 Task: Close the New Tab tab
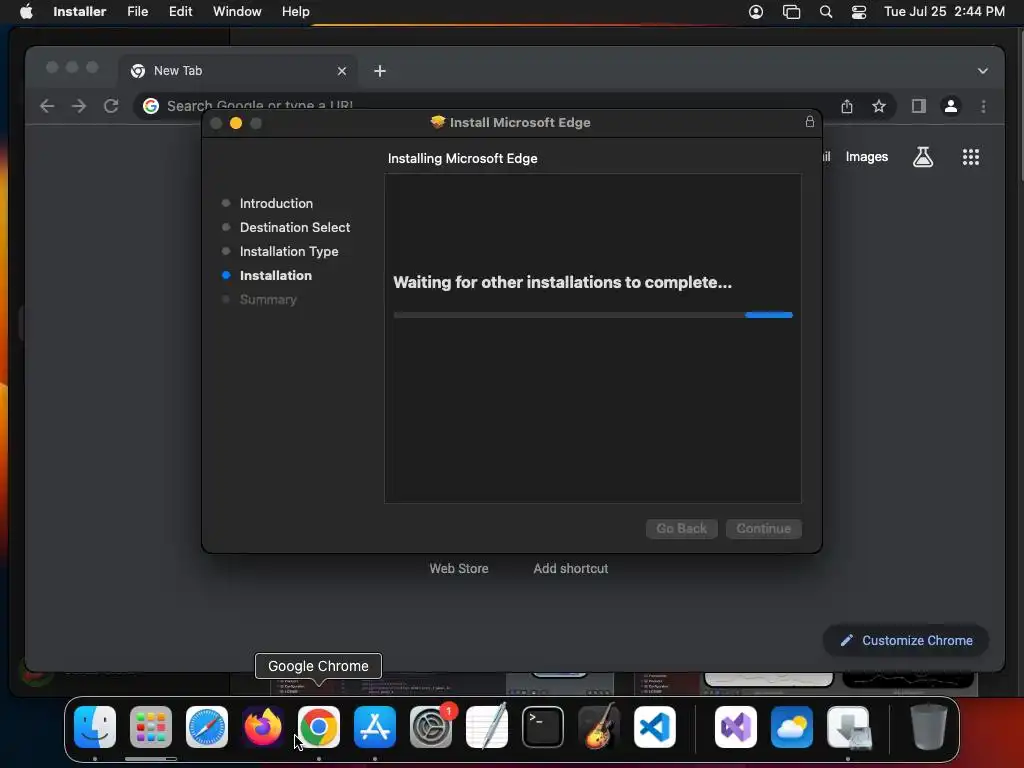point(342,71)
